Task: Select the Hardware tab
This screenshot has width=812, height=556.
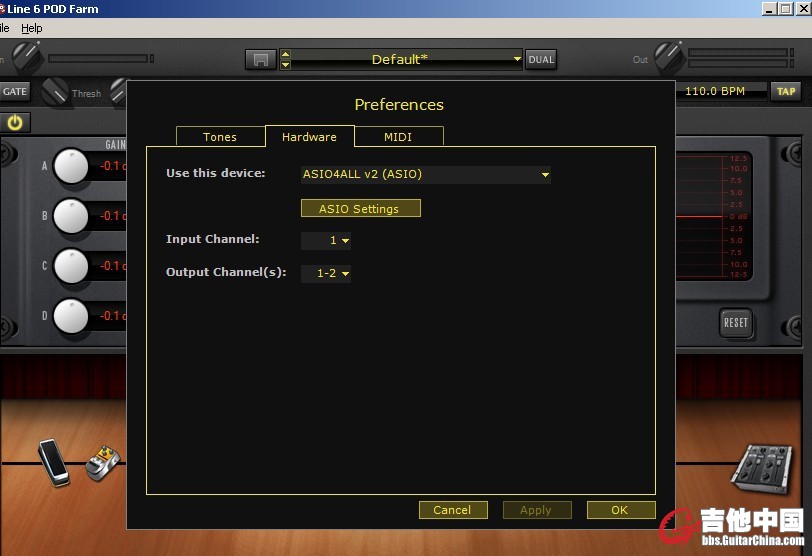Action: click(310, 137)
